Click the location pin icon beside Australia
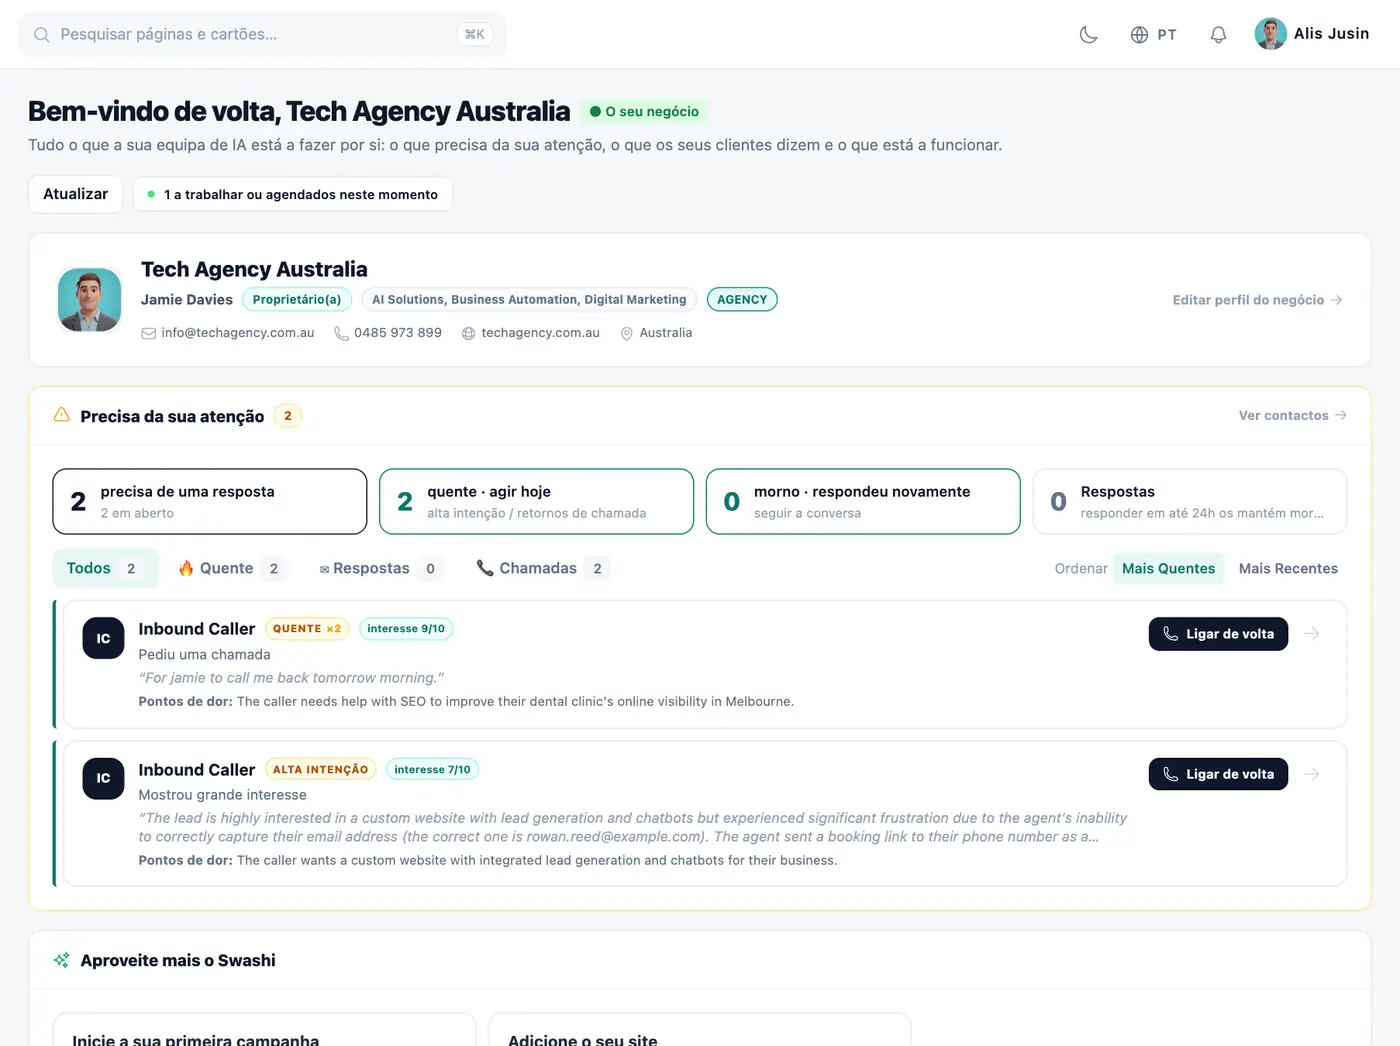The image size is (1400, 1046). tap(627, 333)
